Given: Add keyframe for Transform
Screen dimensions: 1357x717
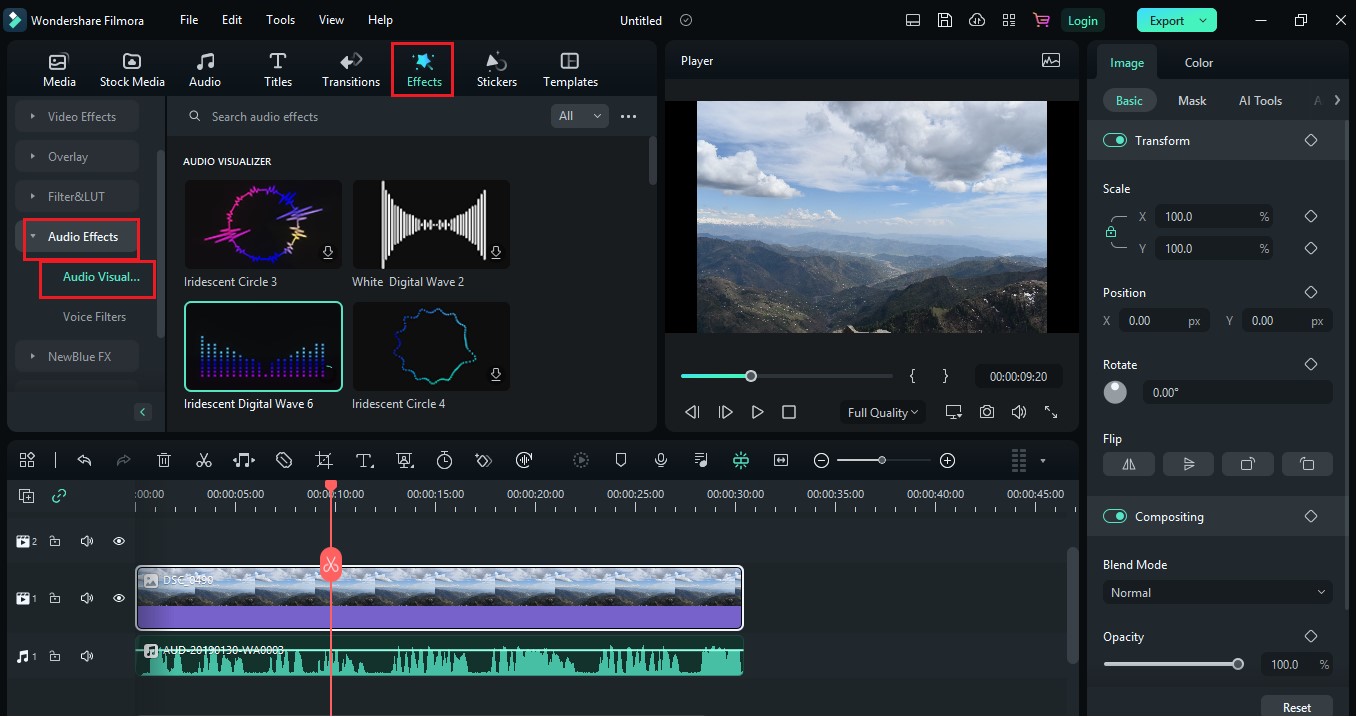Looking at the screenshot, I should coord(1310,140).
